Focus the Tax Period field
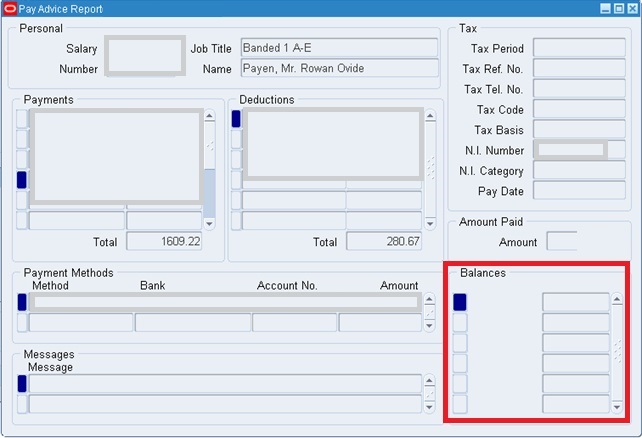The width and height of the screenshot is (642, 438). pyautogui.click(x=579, y=48)
